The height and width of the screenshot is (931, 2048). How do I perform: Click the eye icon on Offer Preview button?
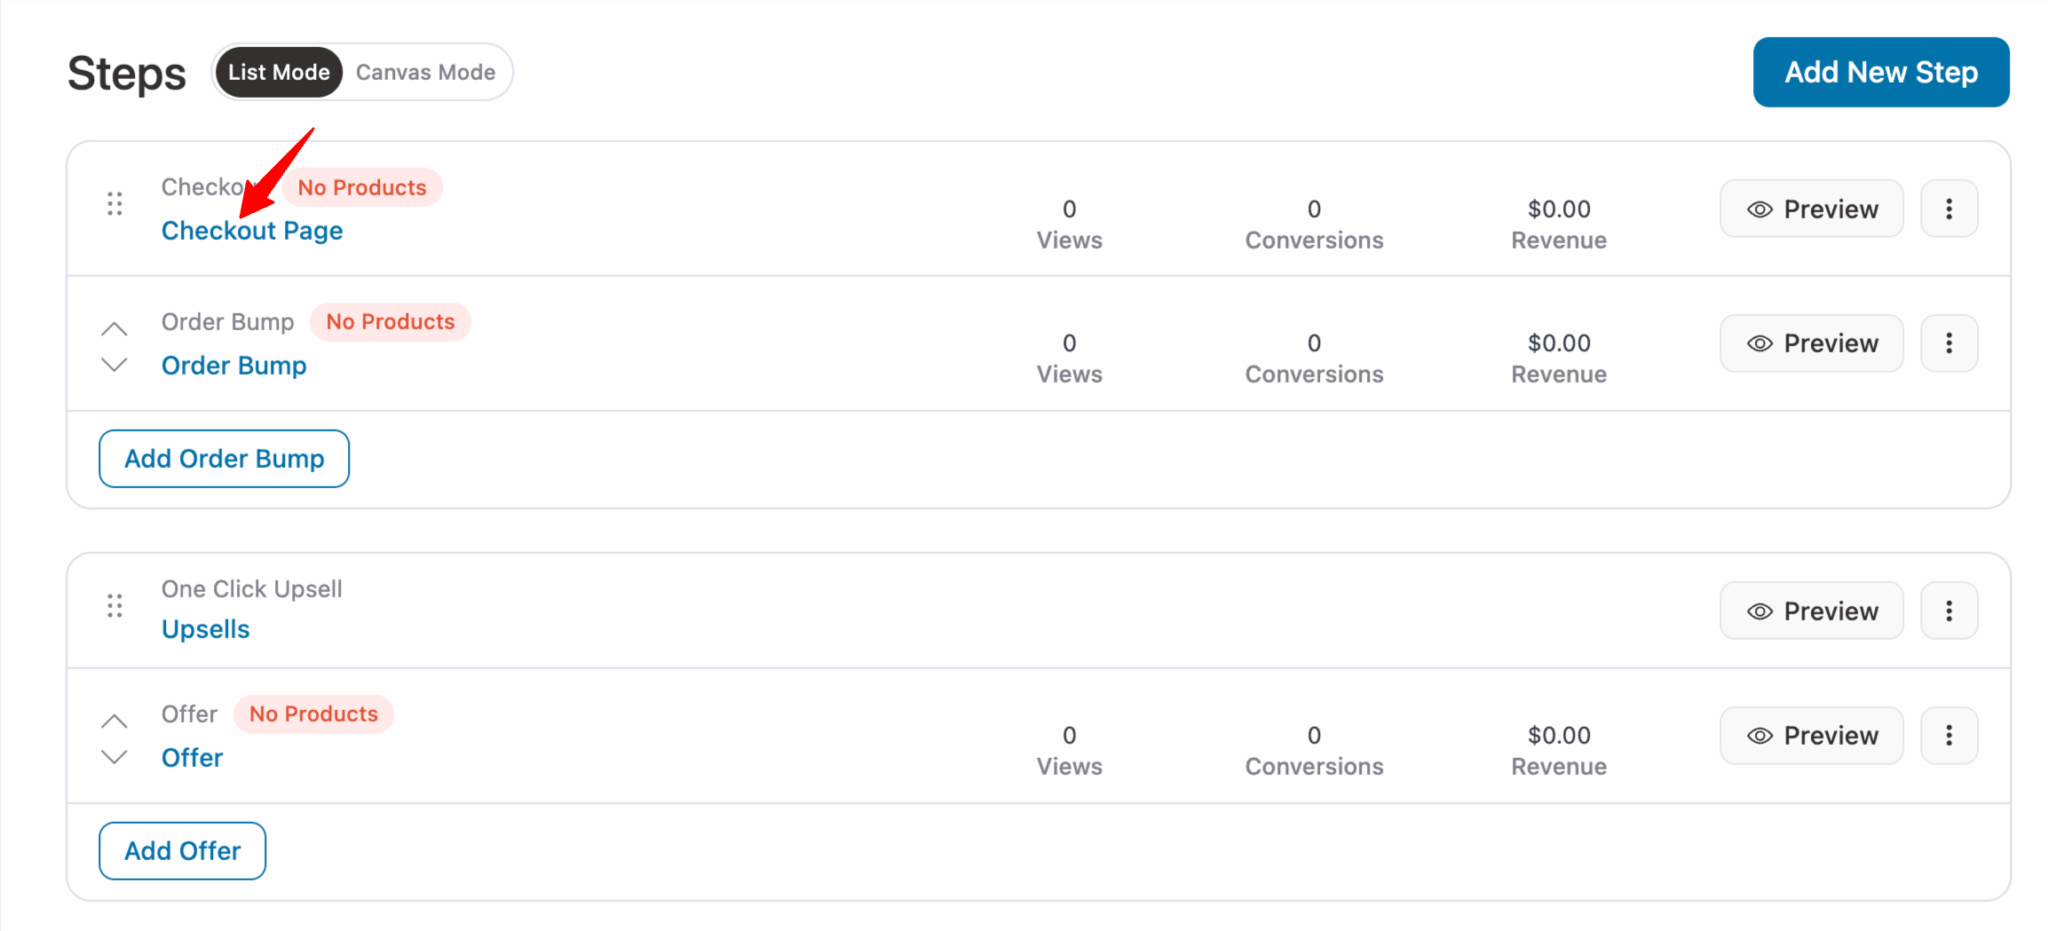click(1758, 735)
